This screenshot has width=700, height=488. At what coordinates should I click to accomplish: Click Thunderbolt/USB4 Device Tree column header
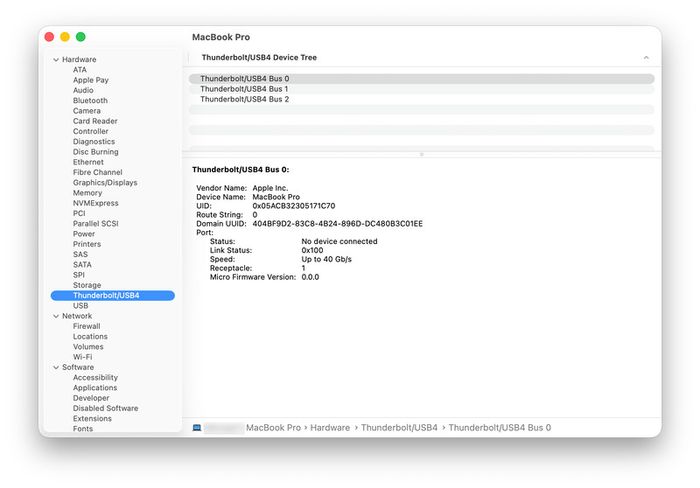[259, 58]
